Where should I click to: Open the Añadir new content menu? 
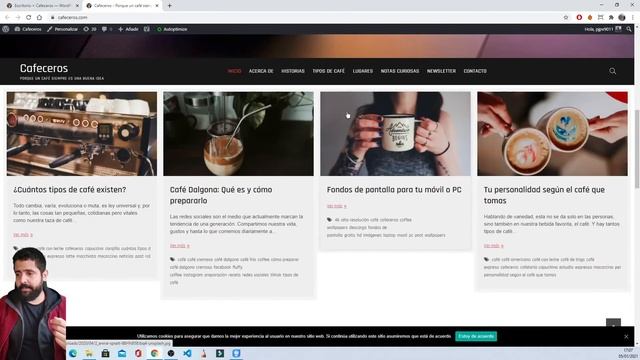point(129,29)
